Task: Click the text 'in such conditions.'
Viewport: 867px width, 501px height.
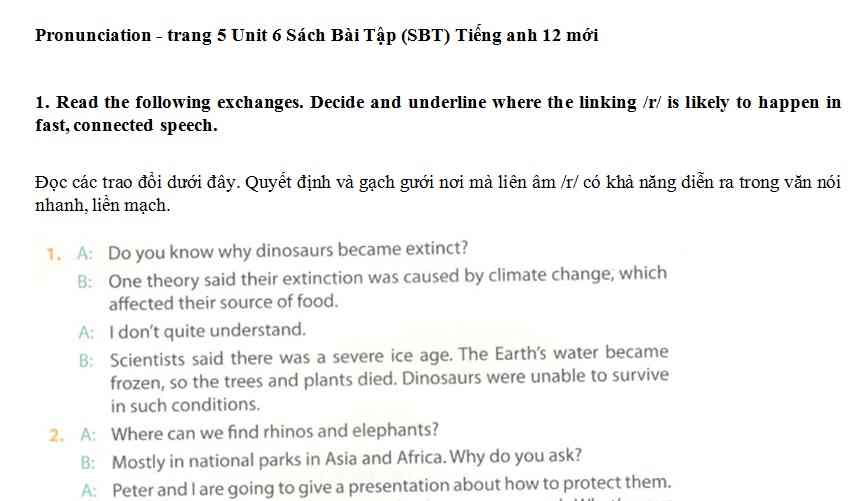Action: tap(185, 405)
